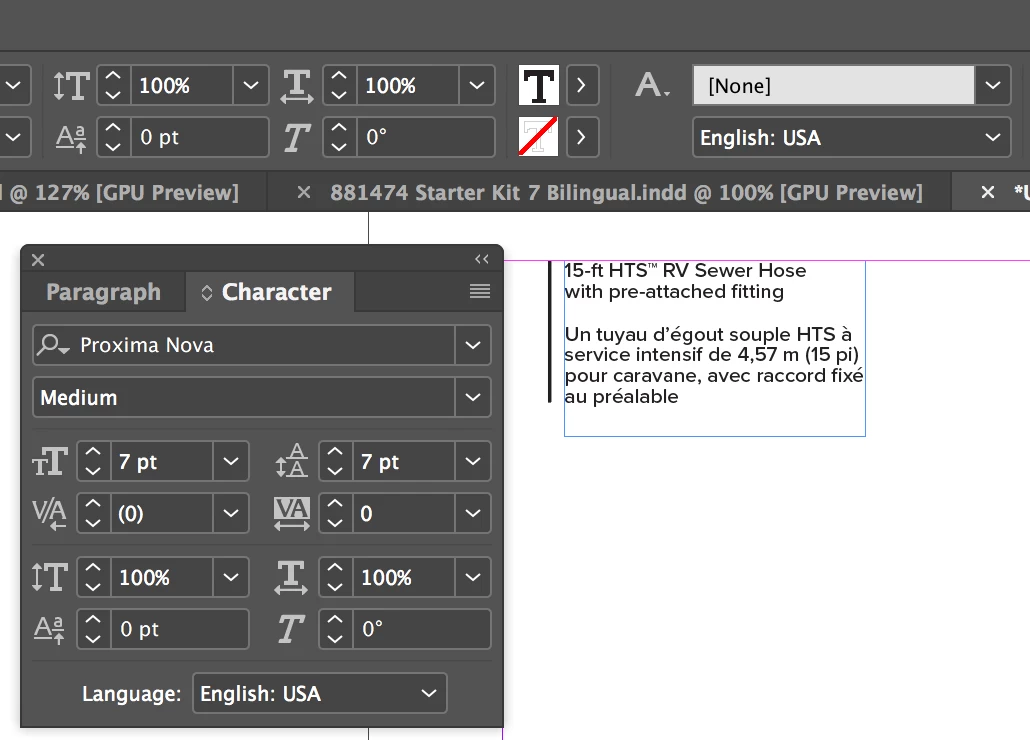Select the text stroke none swatch
Viewport: 1030px width, 740px height.
click(539, 137)
